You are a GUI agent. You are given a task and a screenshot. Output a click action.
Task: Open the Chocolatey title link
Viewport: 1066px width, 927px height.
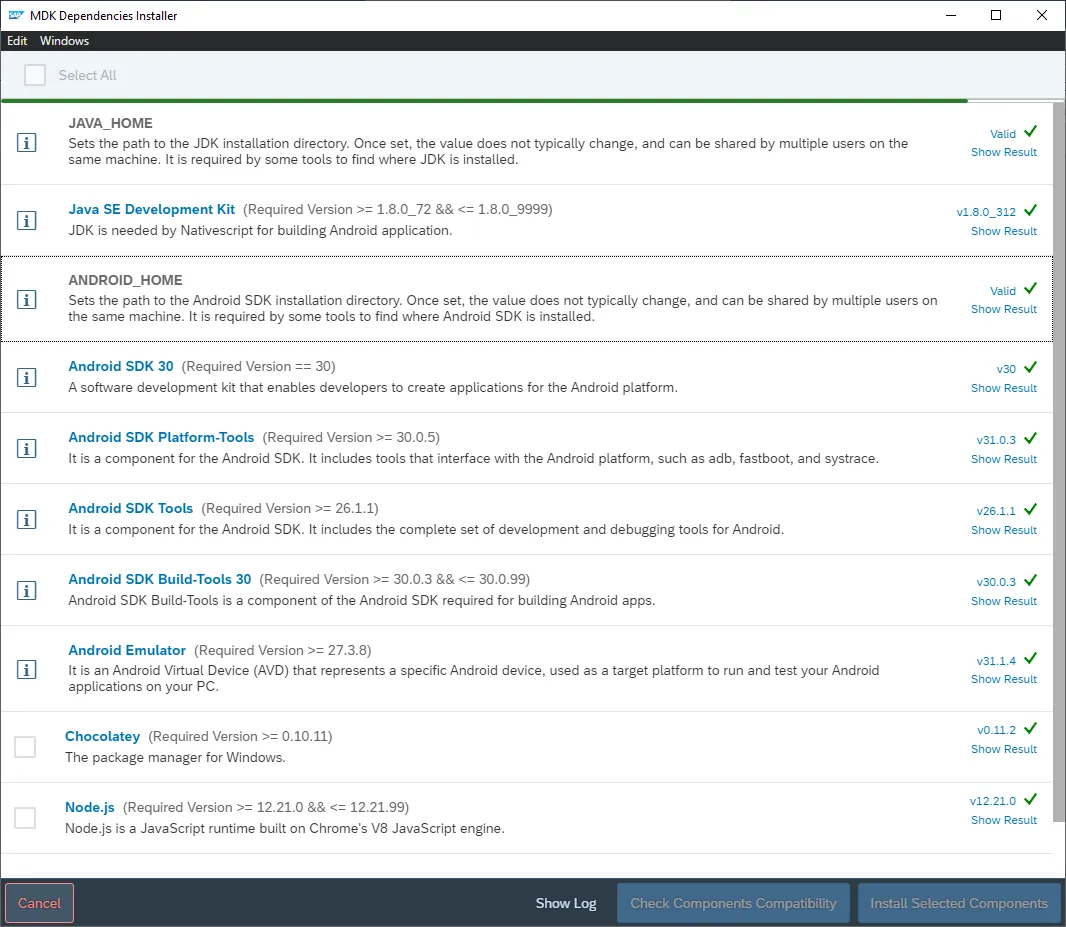(102, 736)
